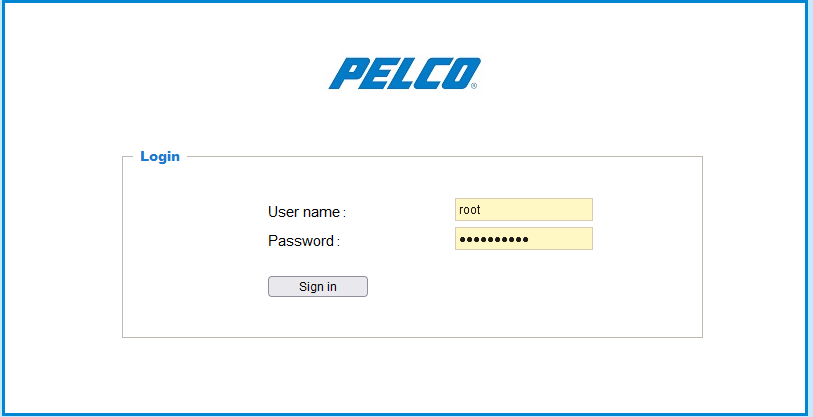Focus the Password input field
The height and width of the screenshot is (417, 813).
tap(523, 239)
